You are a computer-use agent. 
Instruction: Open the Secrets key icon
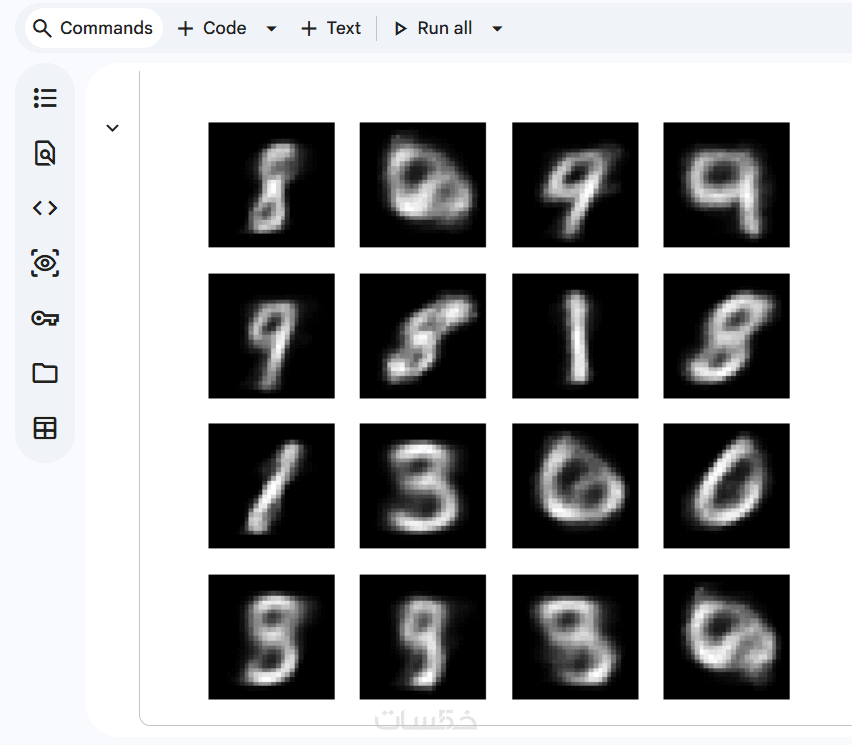pos(45,318)
